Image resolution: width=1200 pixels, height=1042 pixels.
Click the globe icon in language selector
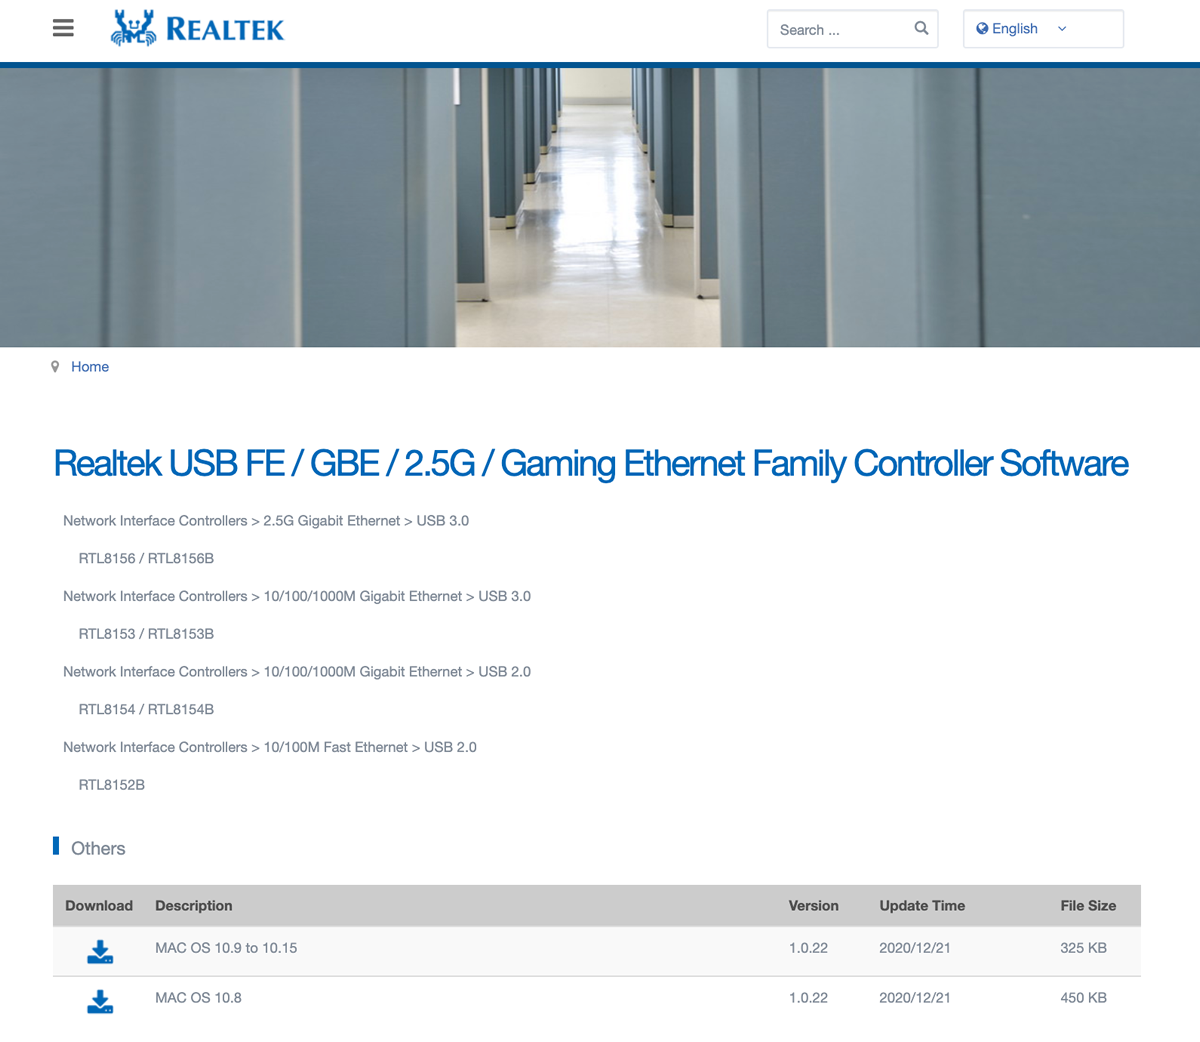coord(982,29)
